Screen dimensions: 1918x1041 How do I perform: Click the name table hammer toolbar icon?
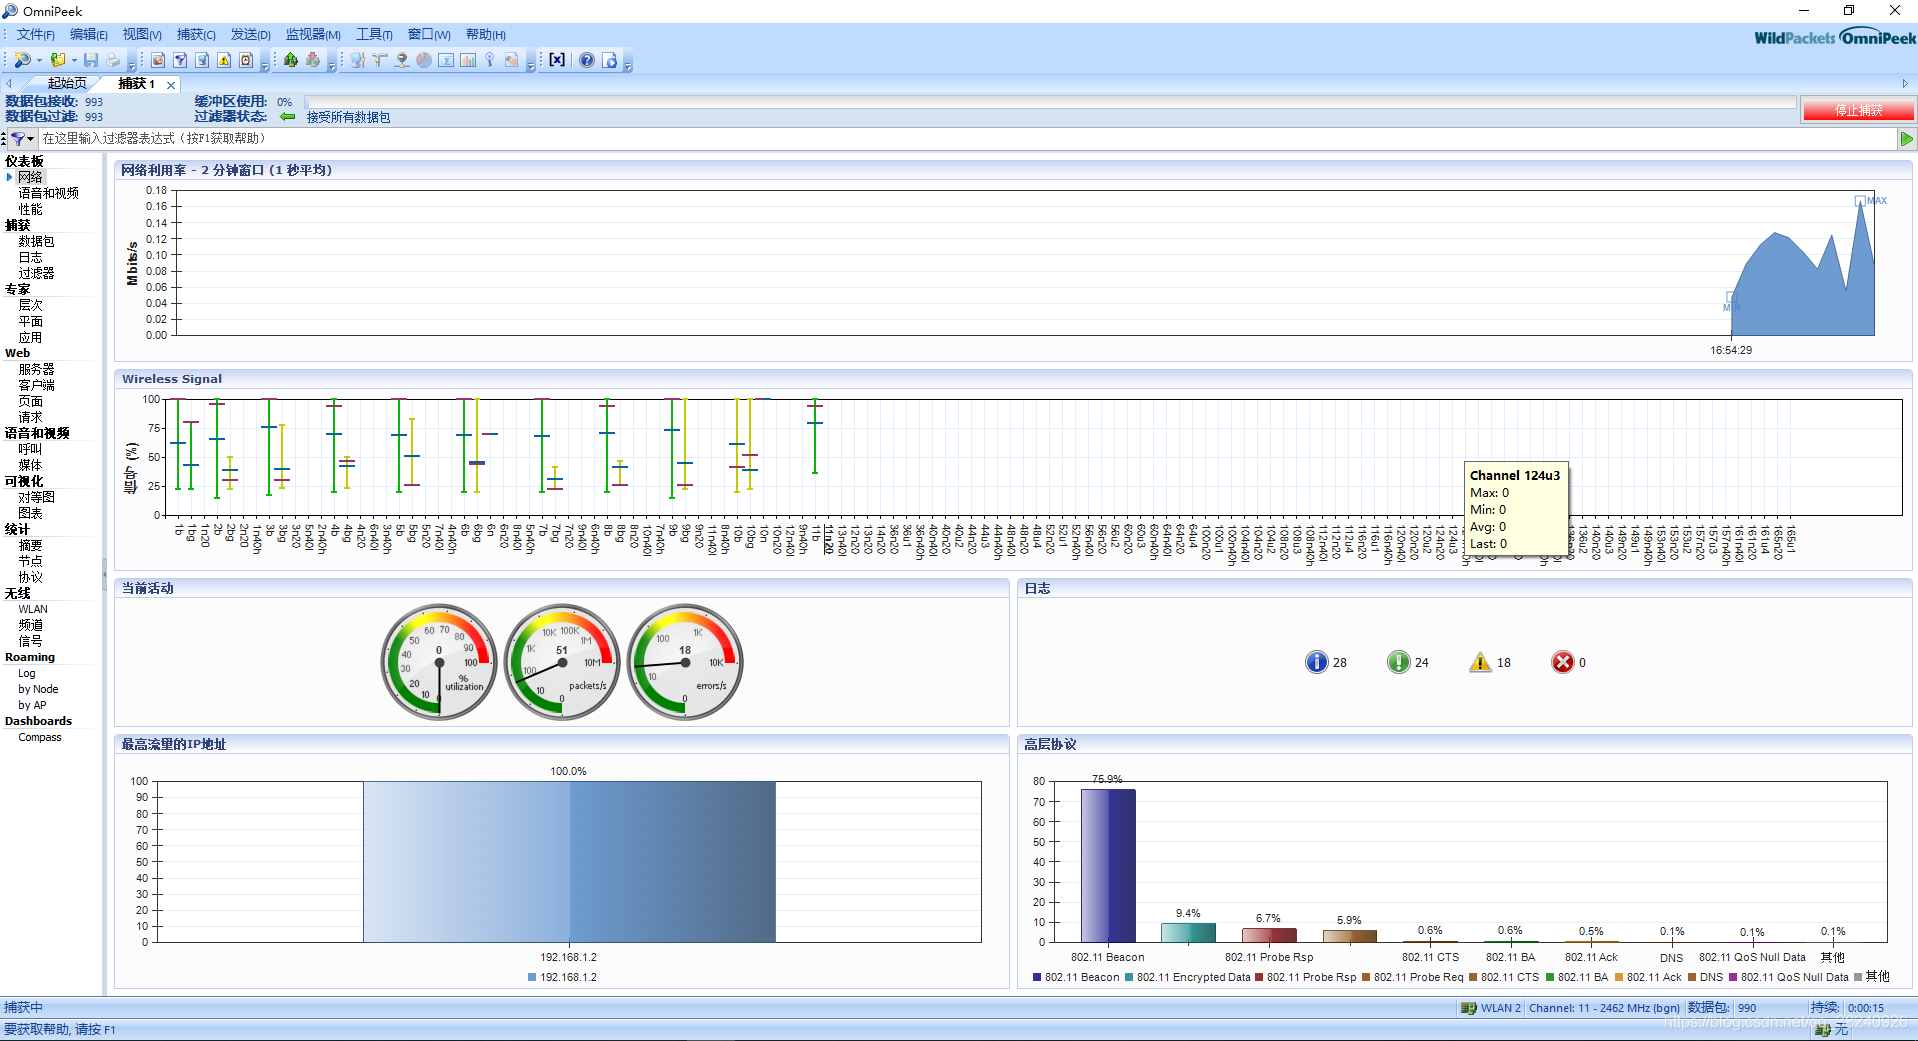click(380, 60)
